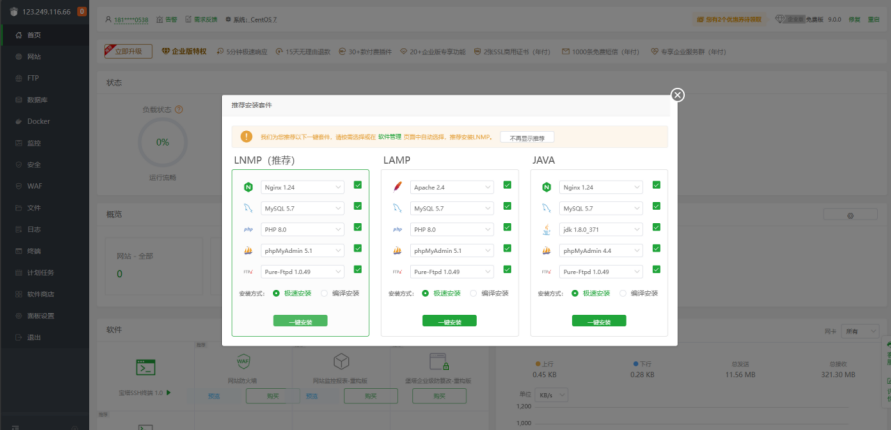The height and width of the screenshot is (430, 891).
Task: Click 一键安装 button in LAMP panel
Action: click(449, 321)
